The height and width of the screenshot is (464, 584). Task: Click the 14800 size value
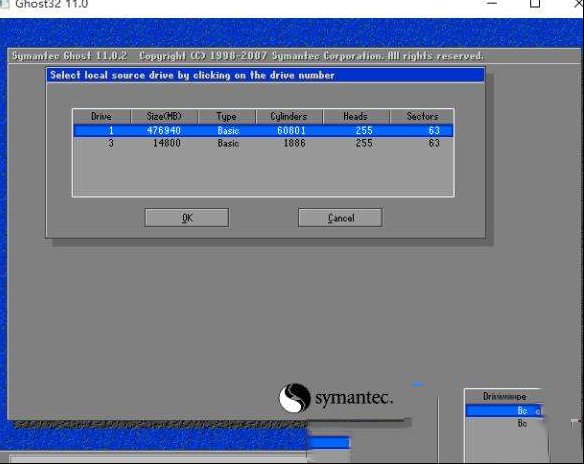coord(166,143)
